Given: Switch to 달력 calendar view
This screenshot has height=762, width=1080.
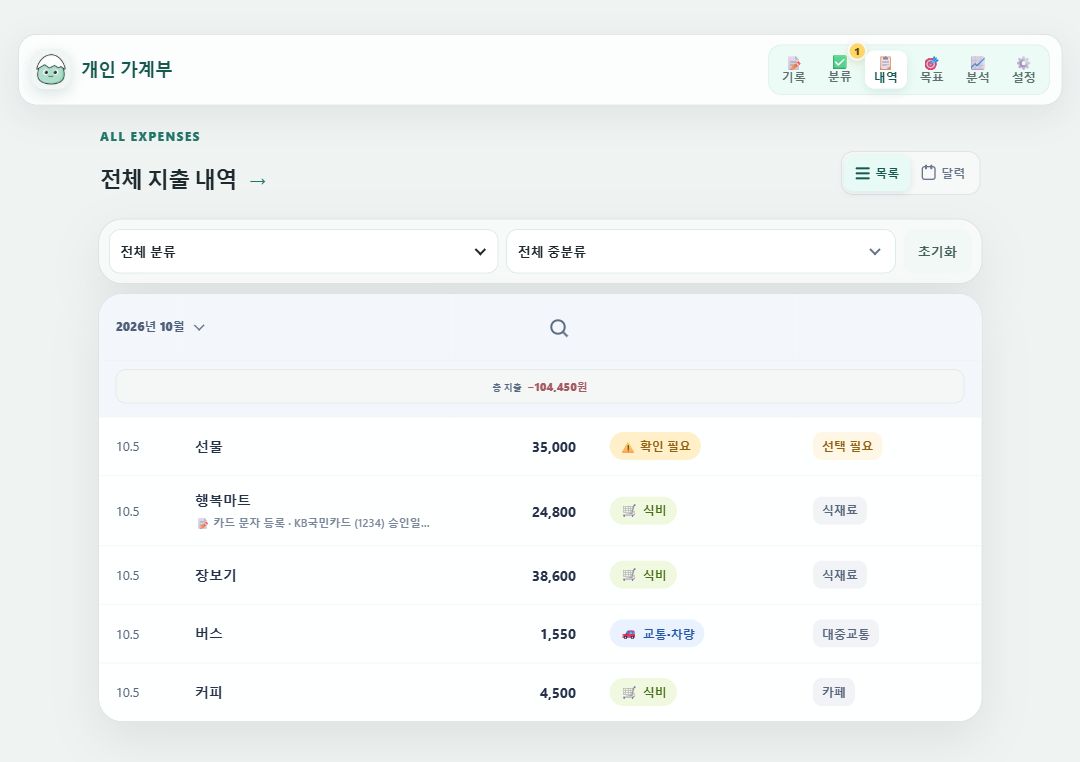Looking at the screenshot, I should [x=943, y=173].
